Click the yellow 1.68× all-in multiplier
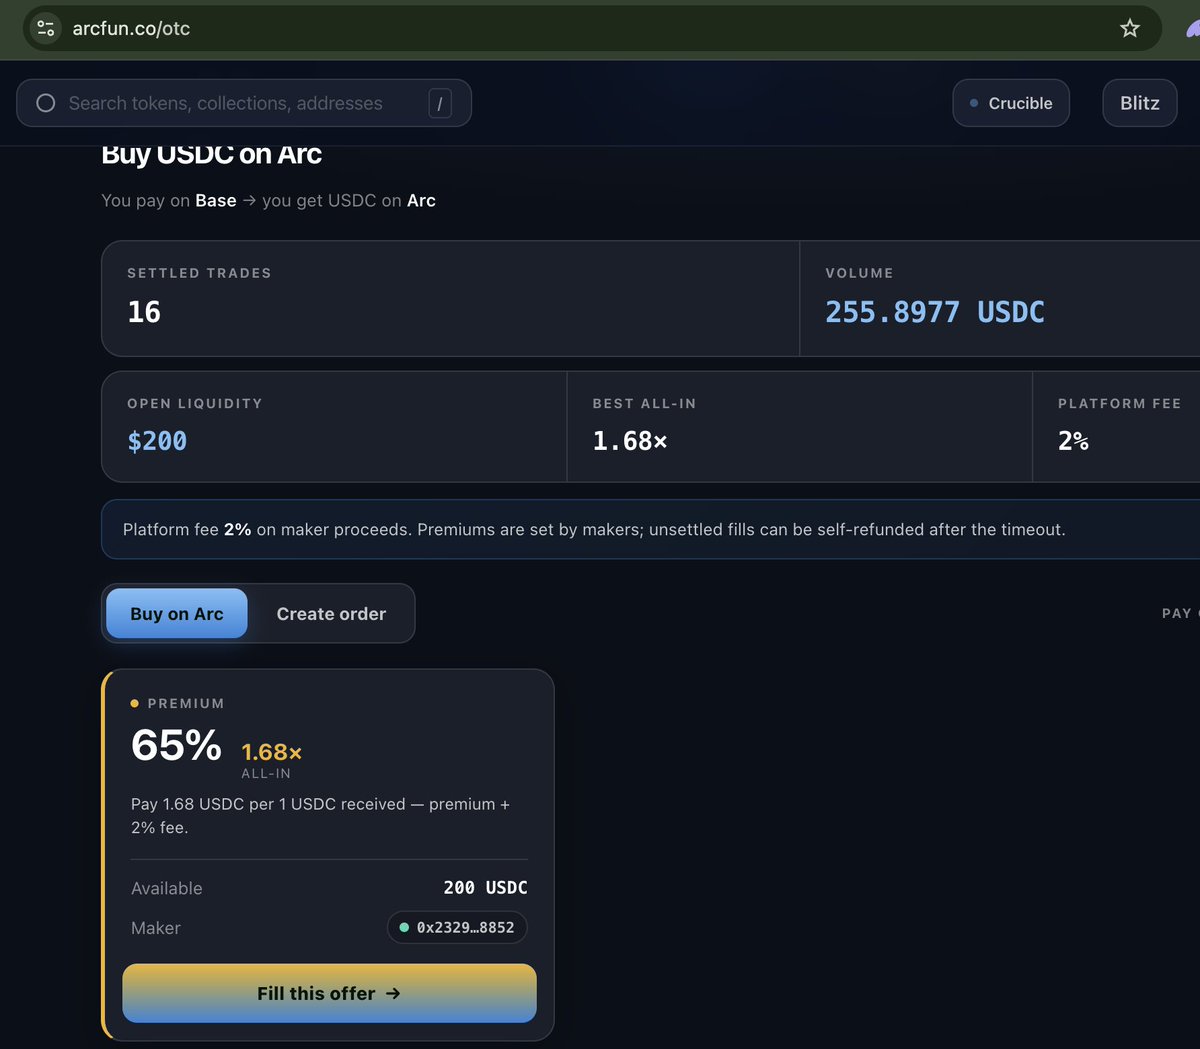 [272, 752]
